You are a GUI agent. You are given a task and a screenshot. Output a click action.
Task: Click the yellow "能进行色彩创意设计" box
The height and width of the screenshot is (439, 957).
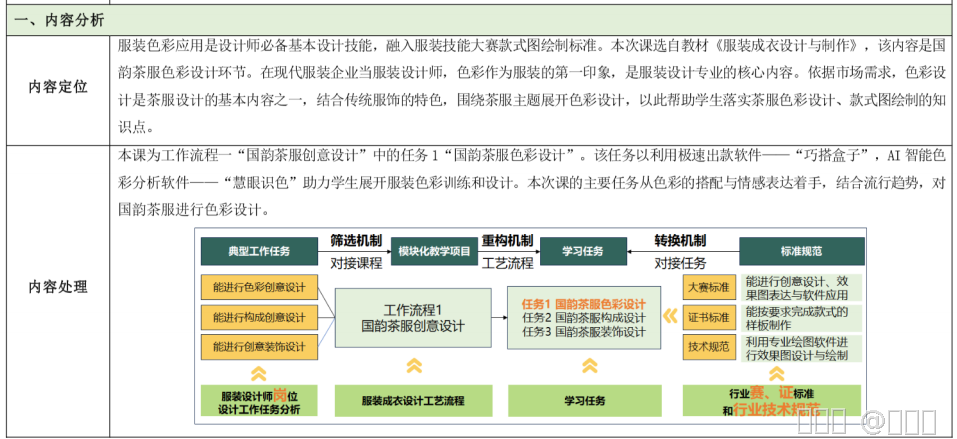pyautogui.click(x=259, y=287)
